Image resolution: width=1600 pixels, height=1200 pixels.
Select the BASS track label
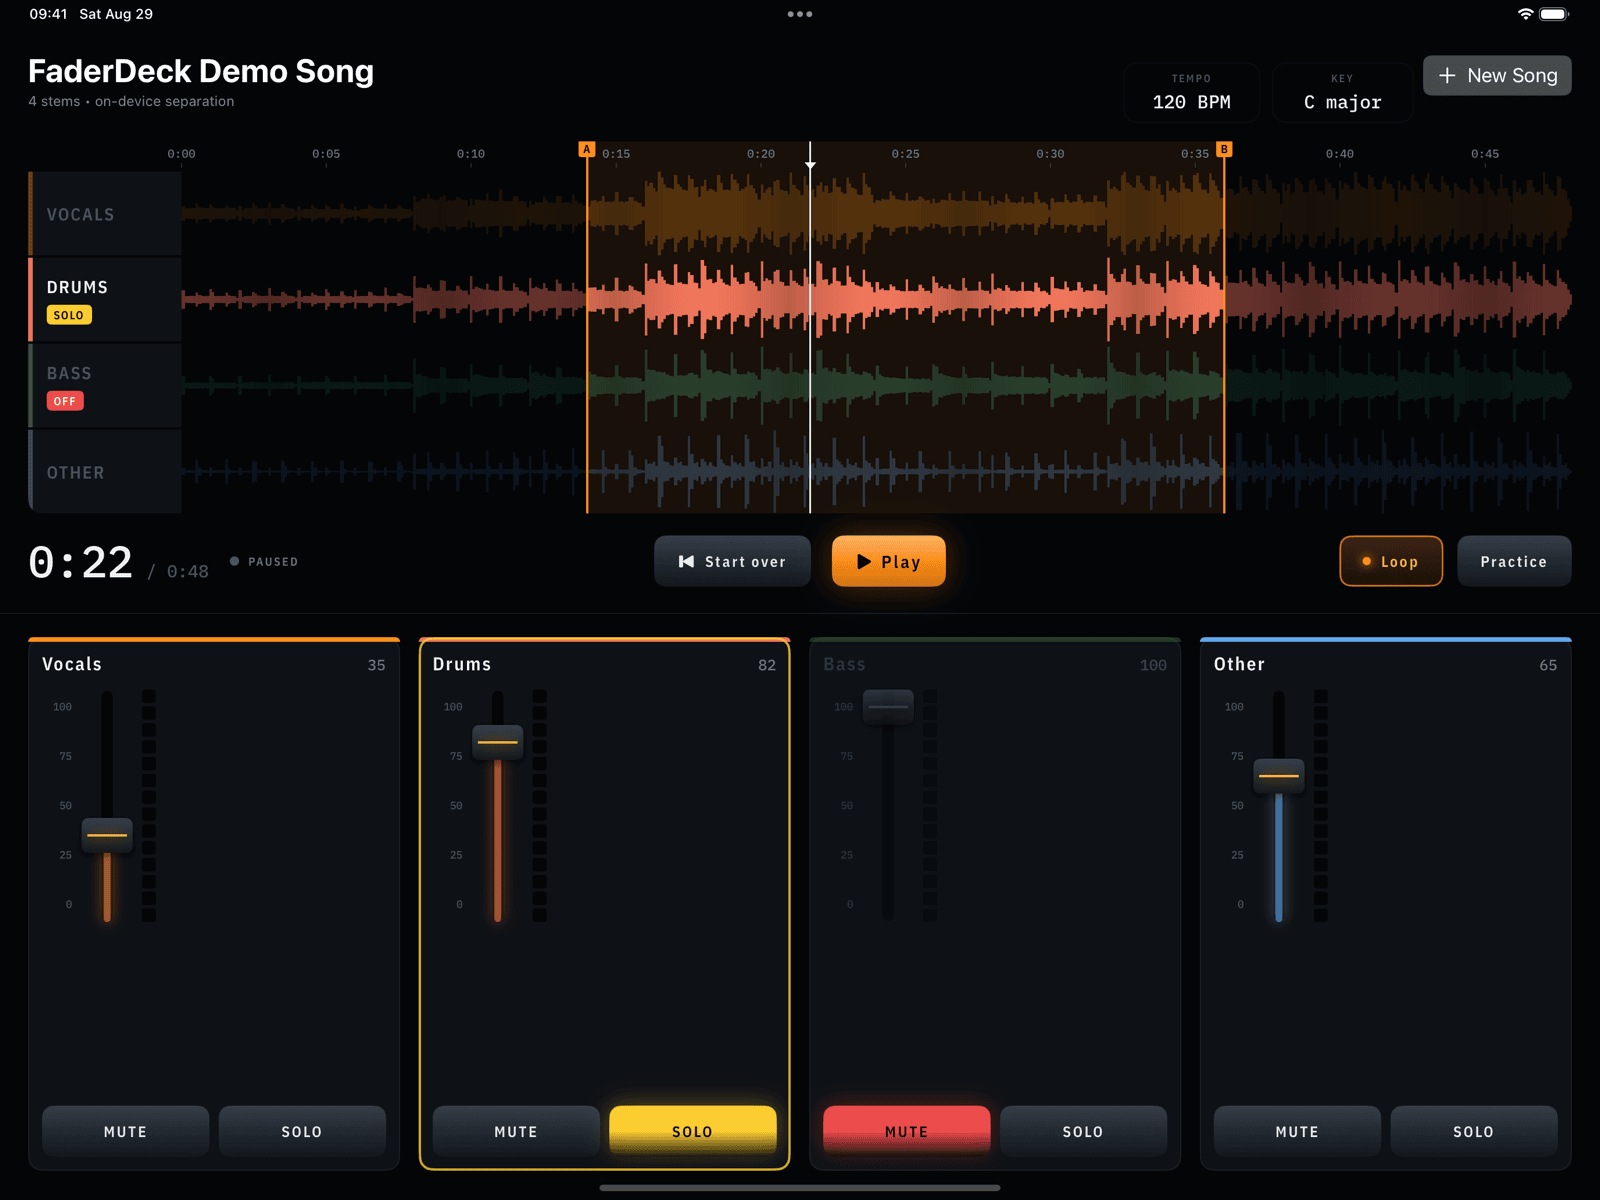[105, 386]
